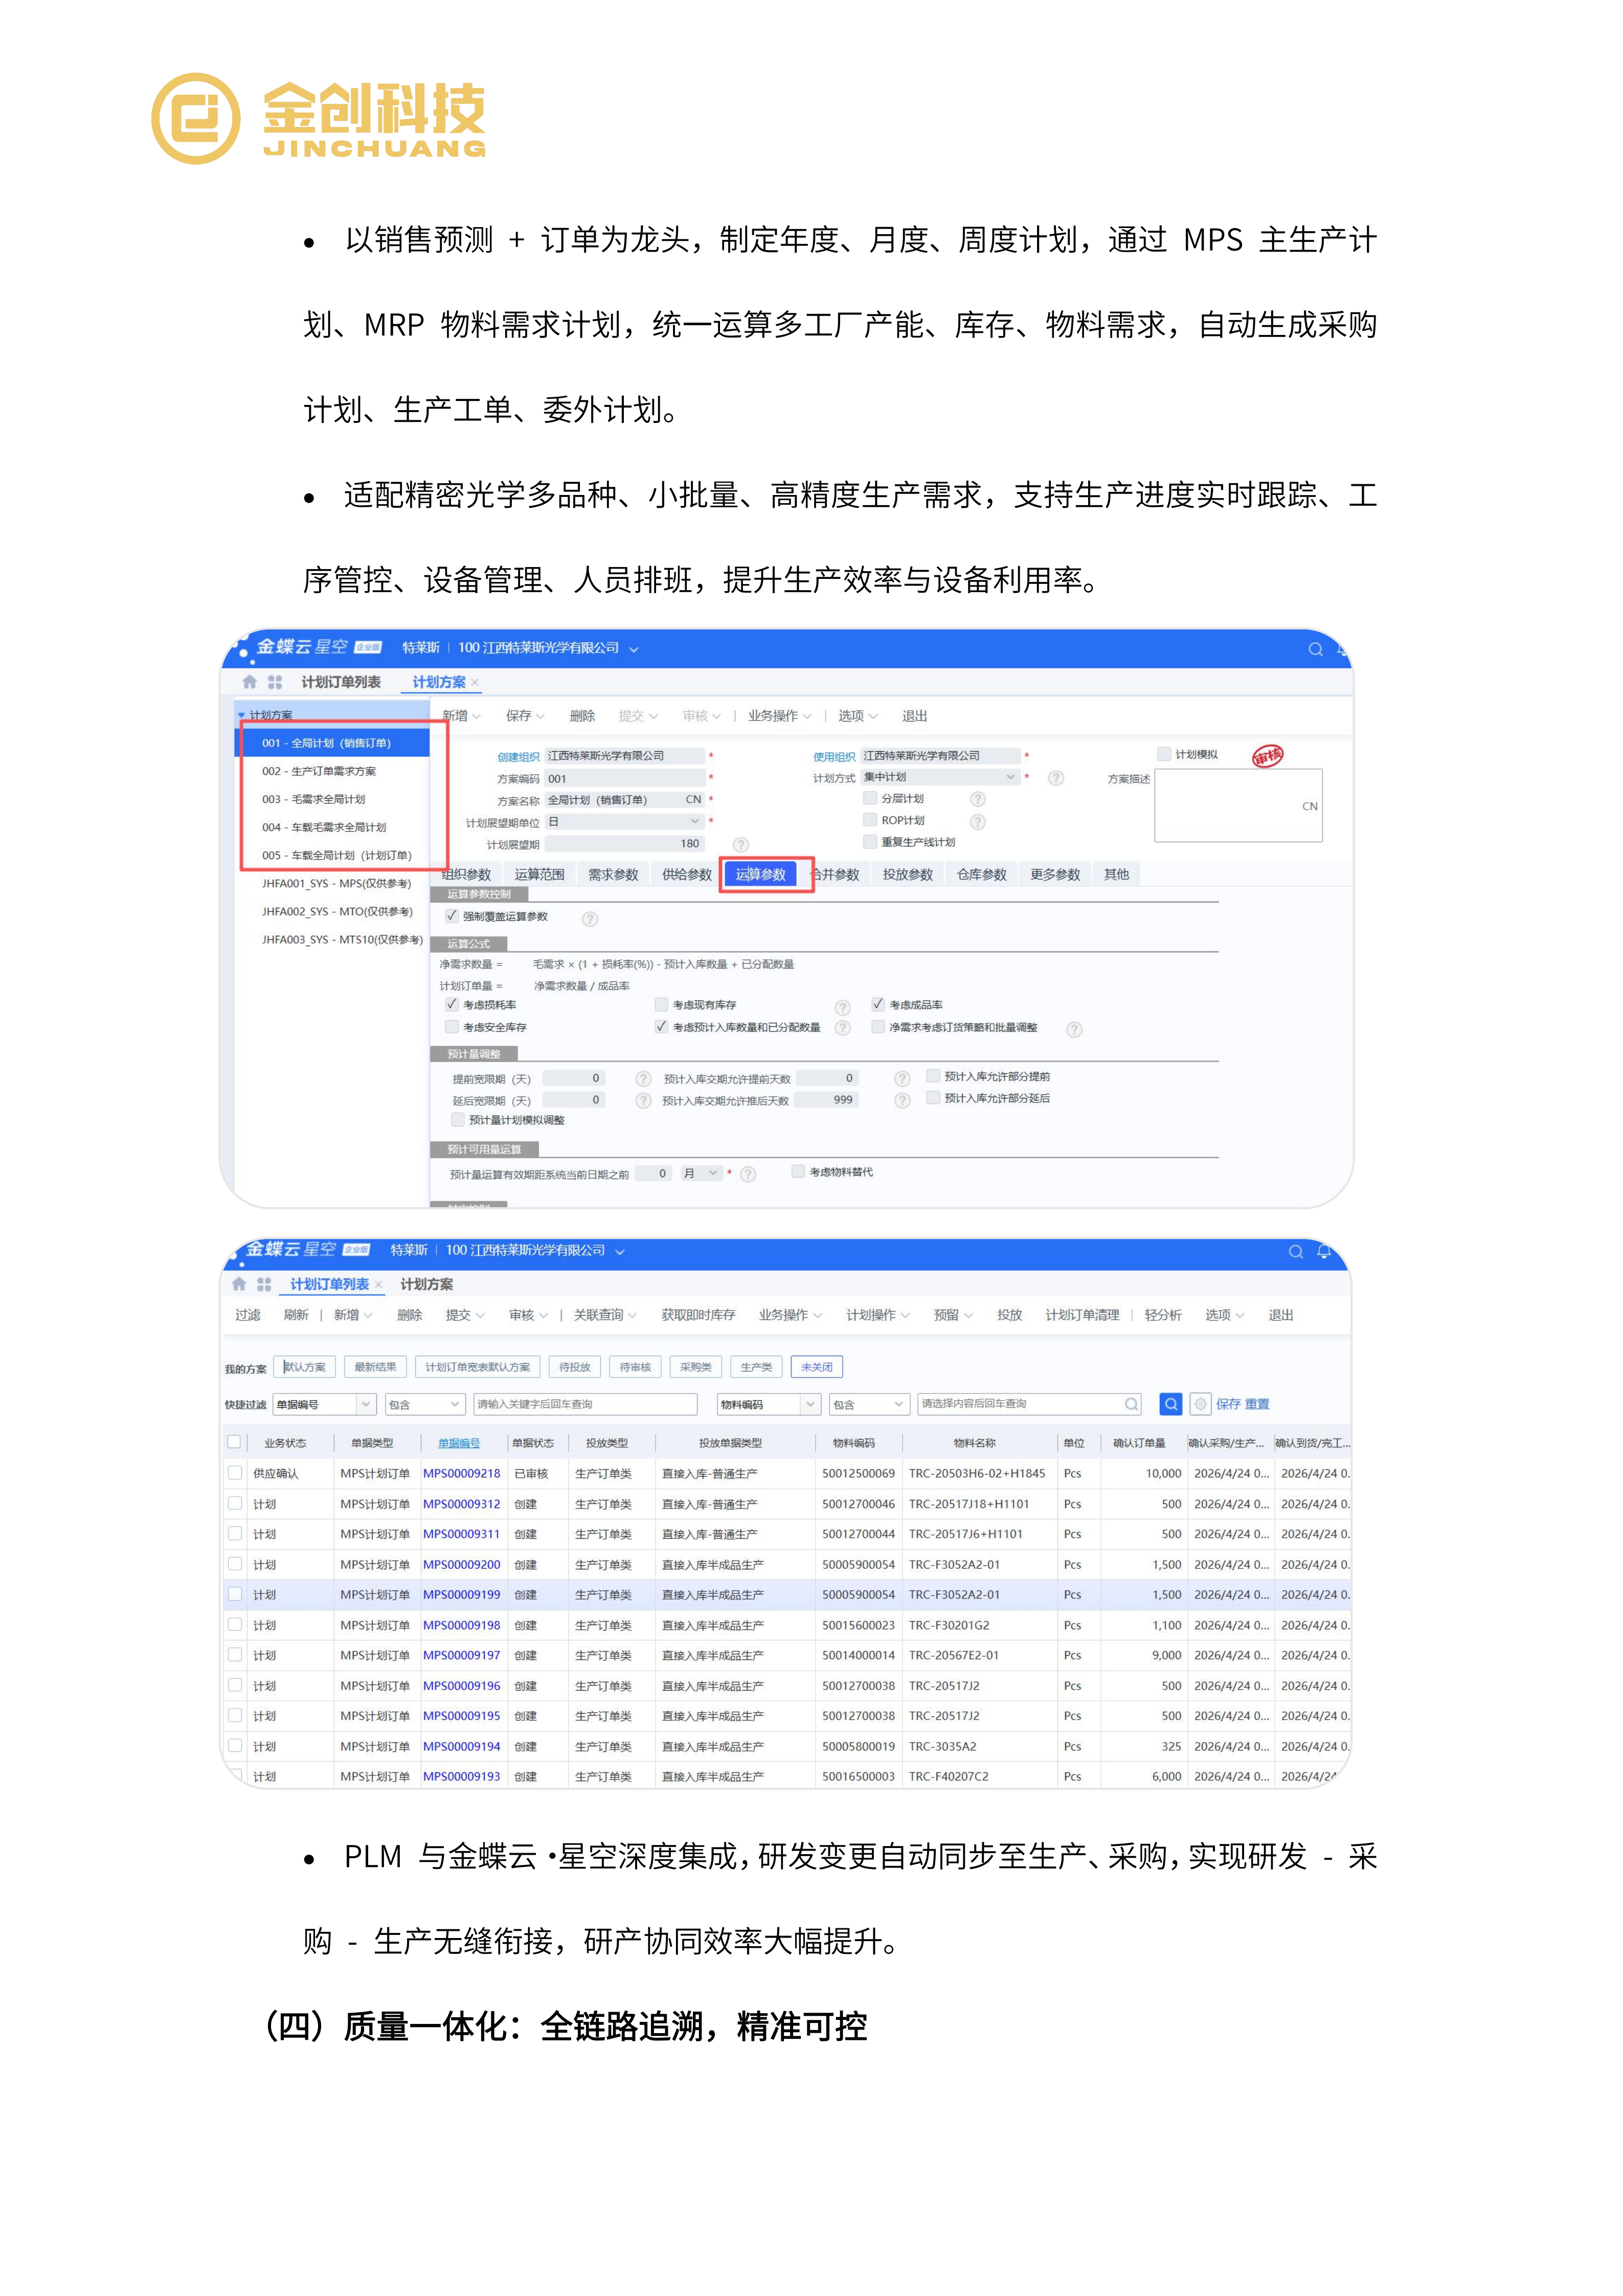1623x2296 pixels.
Task: Collapse the 计划方案 tree root
Action: click(241, 716)
